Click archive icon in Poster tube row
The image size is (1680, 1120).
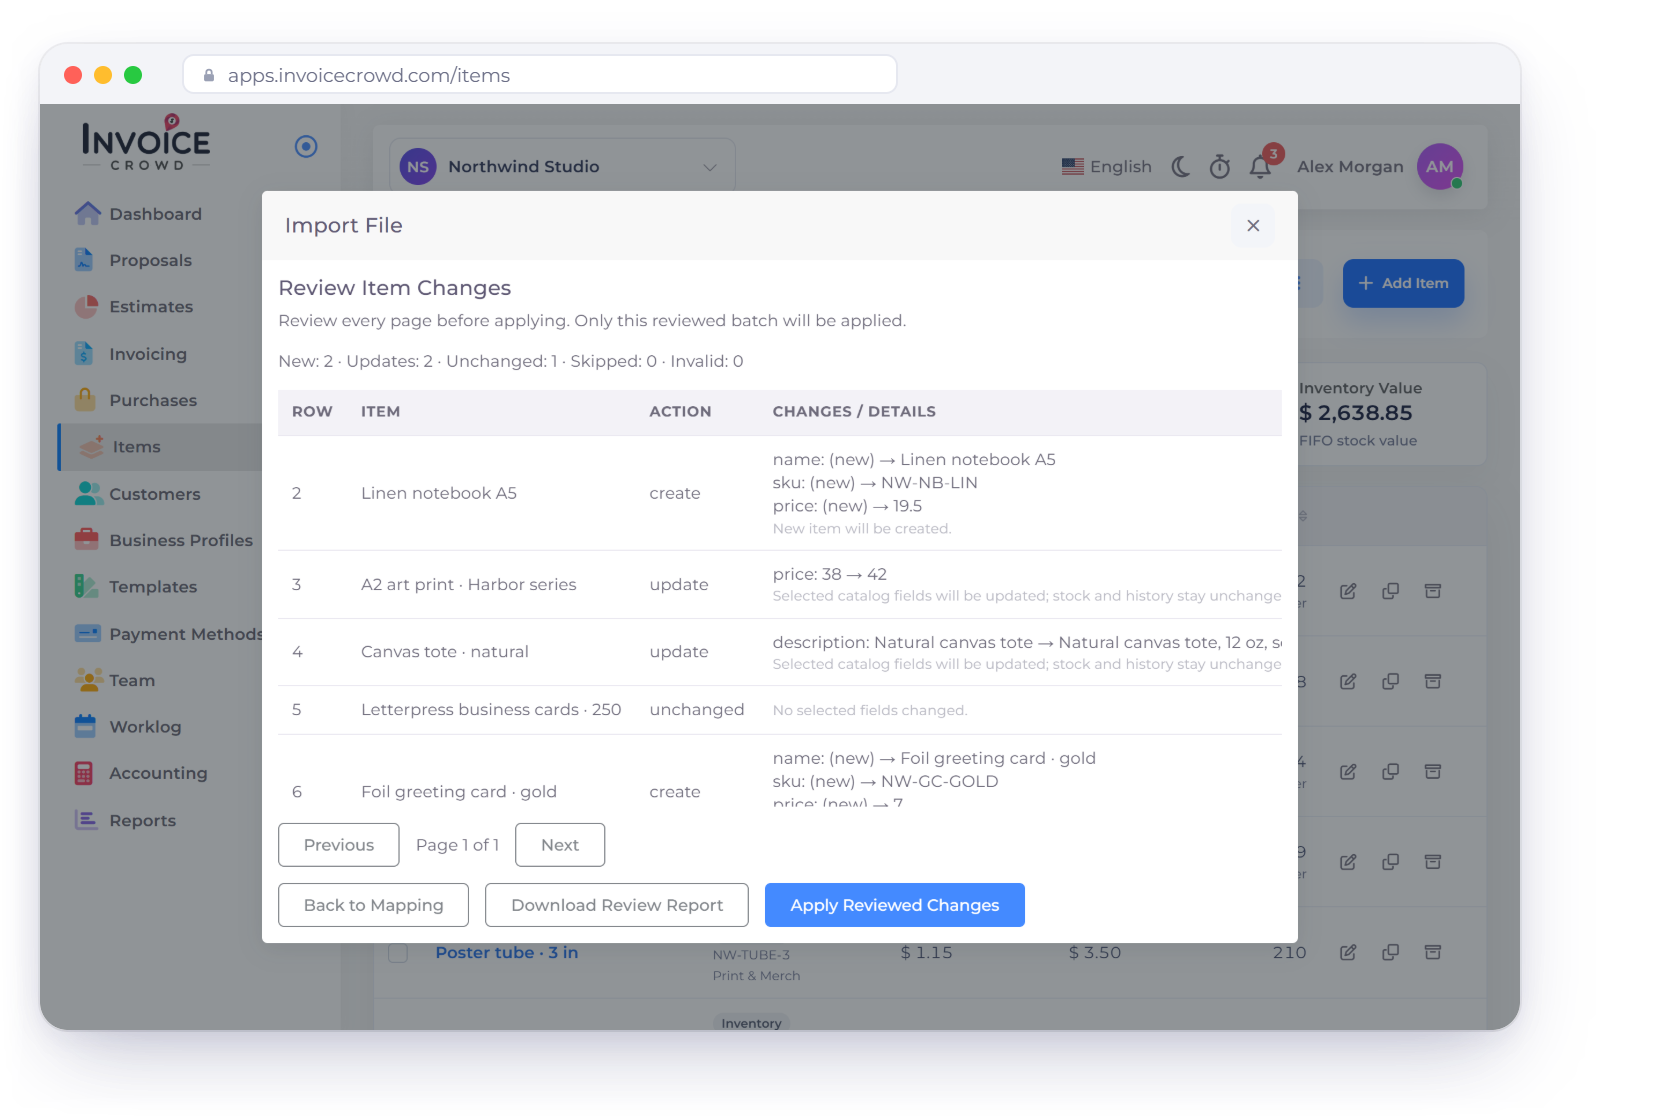[x=1433, y=952]
